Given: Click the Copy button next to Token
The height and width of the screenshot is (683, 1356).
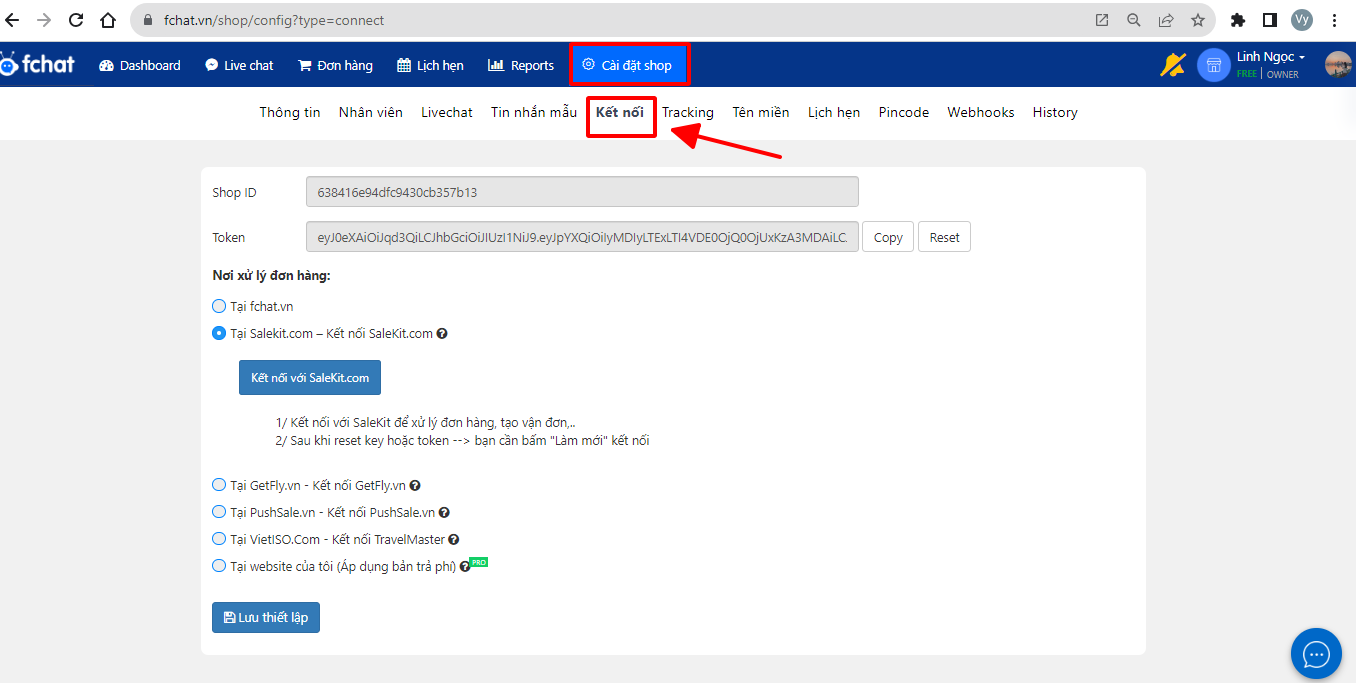Looking at the screenshot, I should coord(887,238).
